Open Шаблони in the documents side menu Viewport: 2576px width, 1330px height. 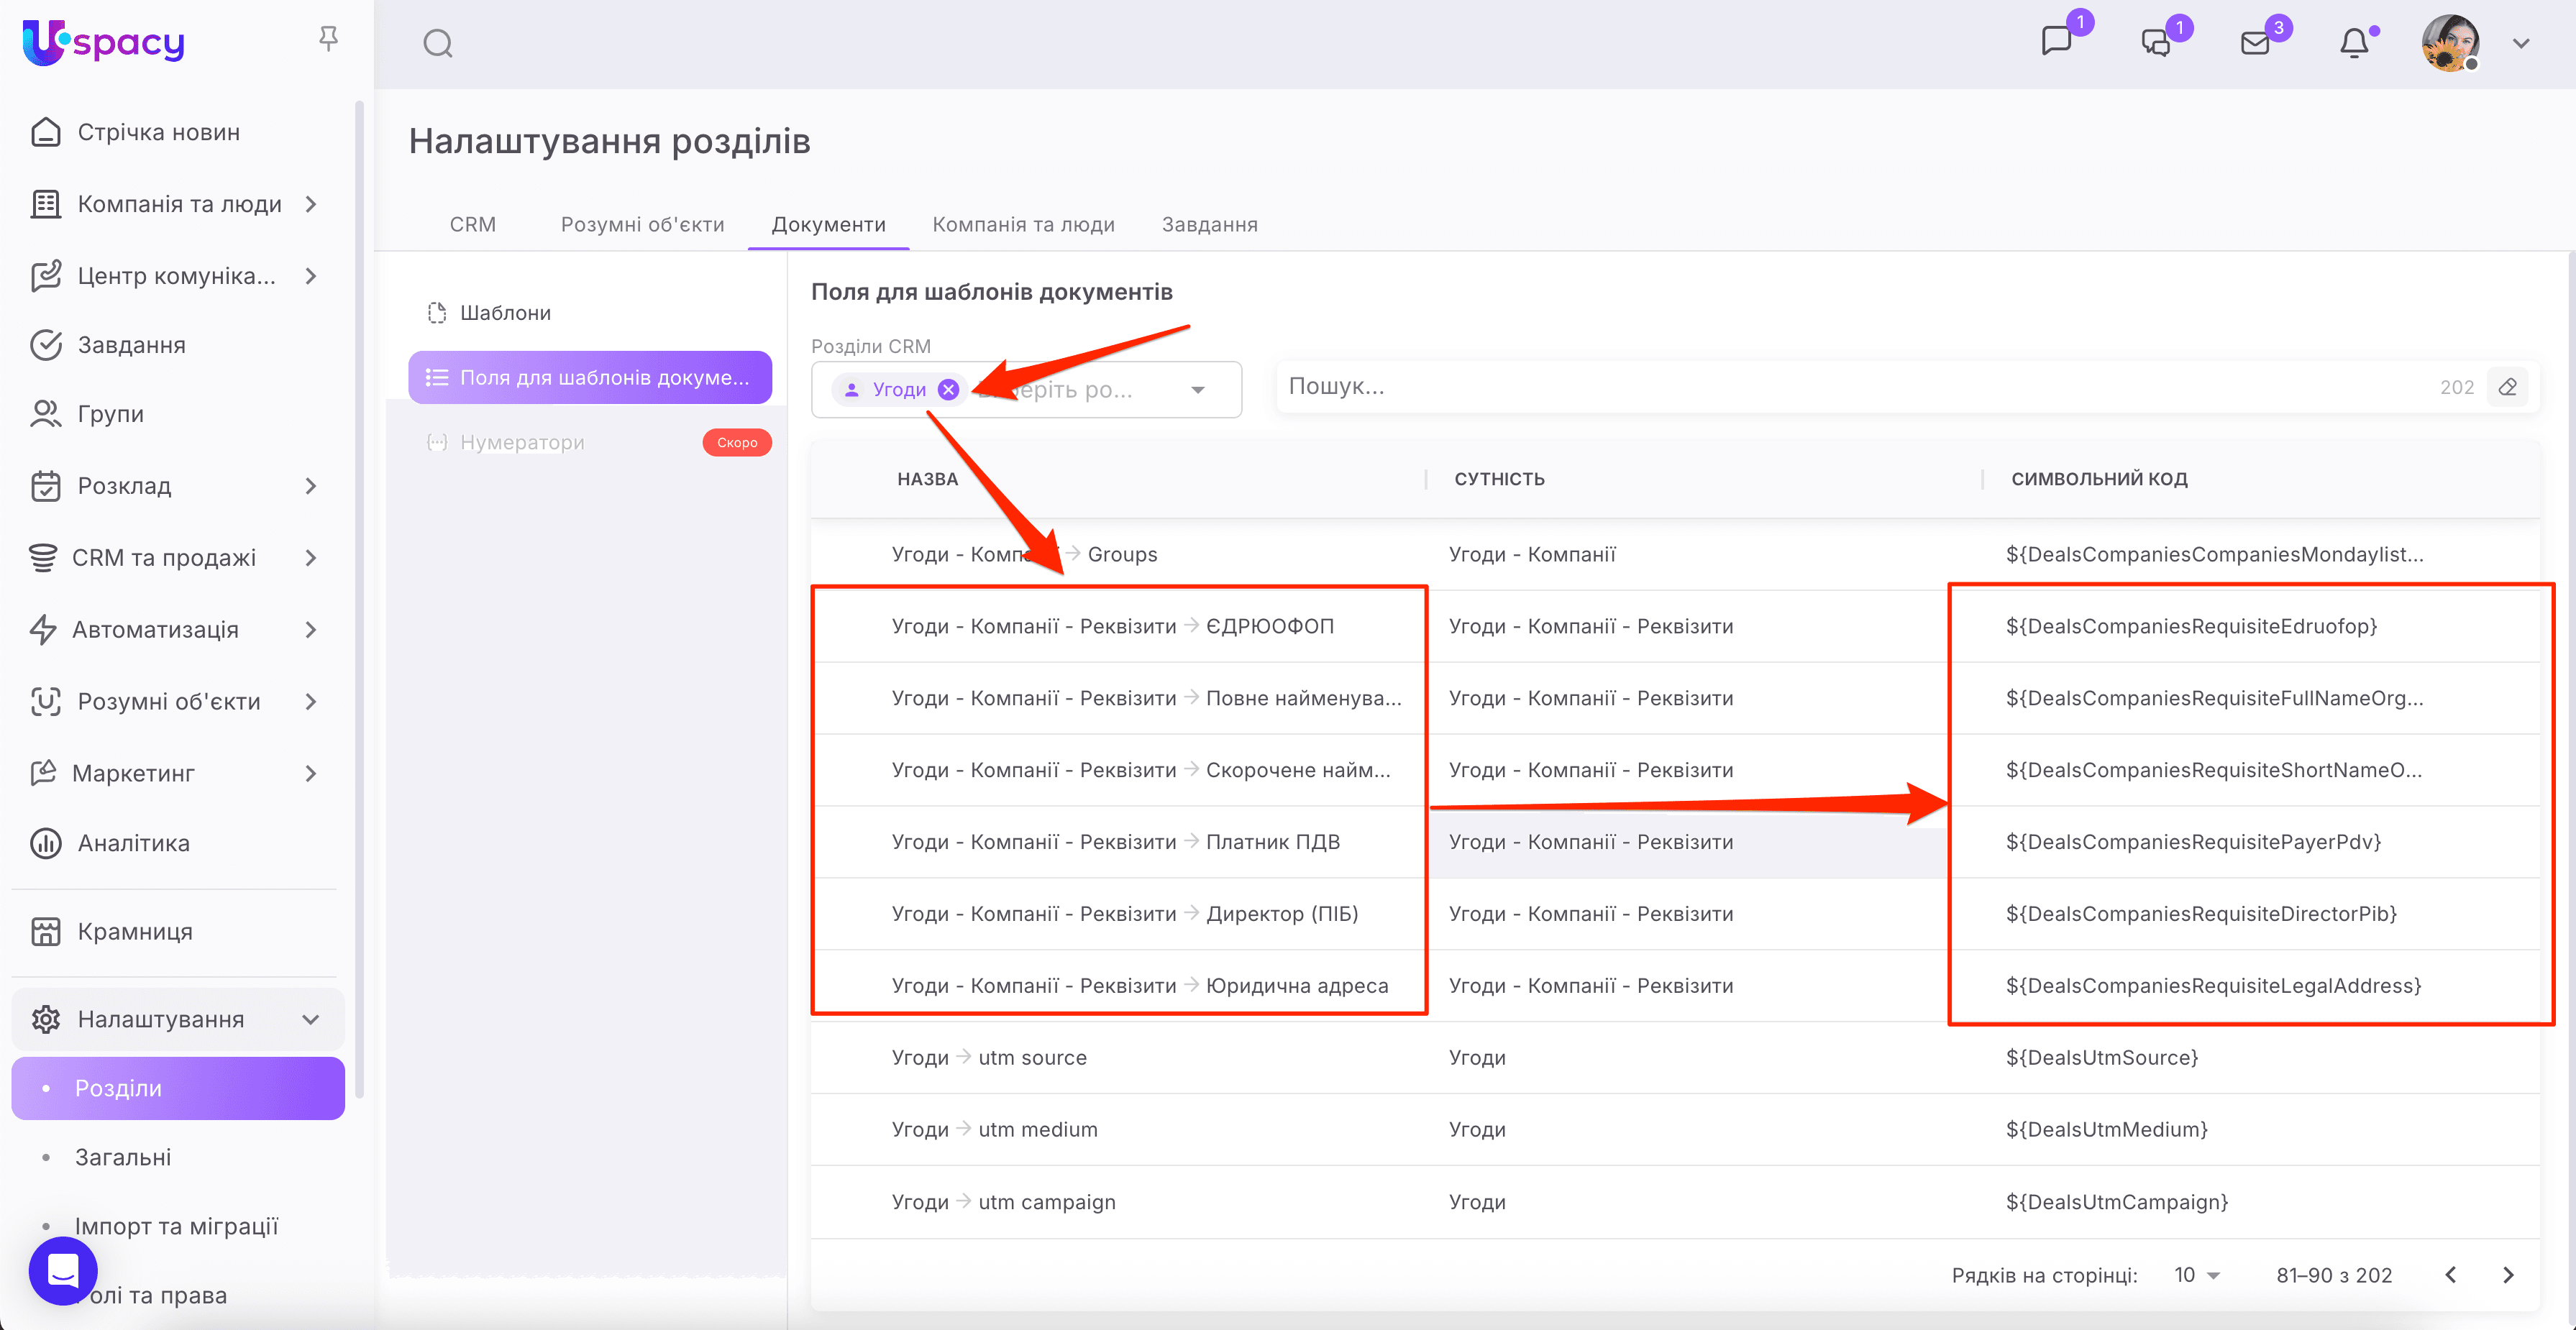tap(505, 313)
